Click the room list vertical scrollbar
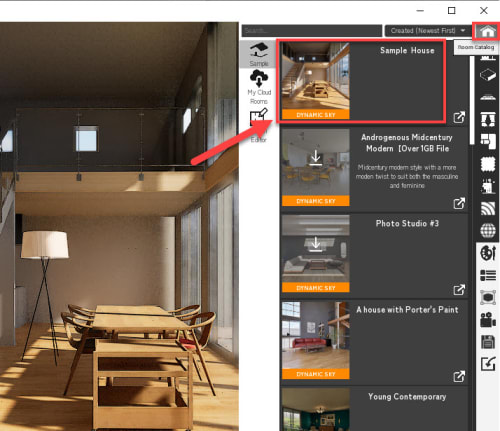 point(472,100)
